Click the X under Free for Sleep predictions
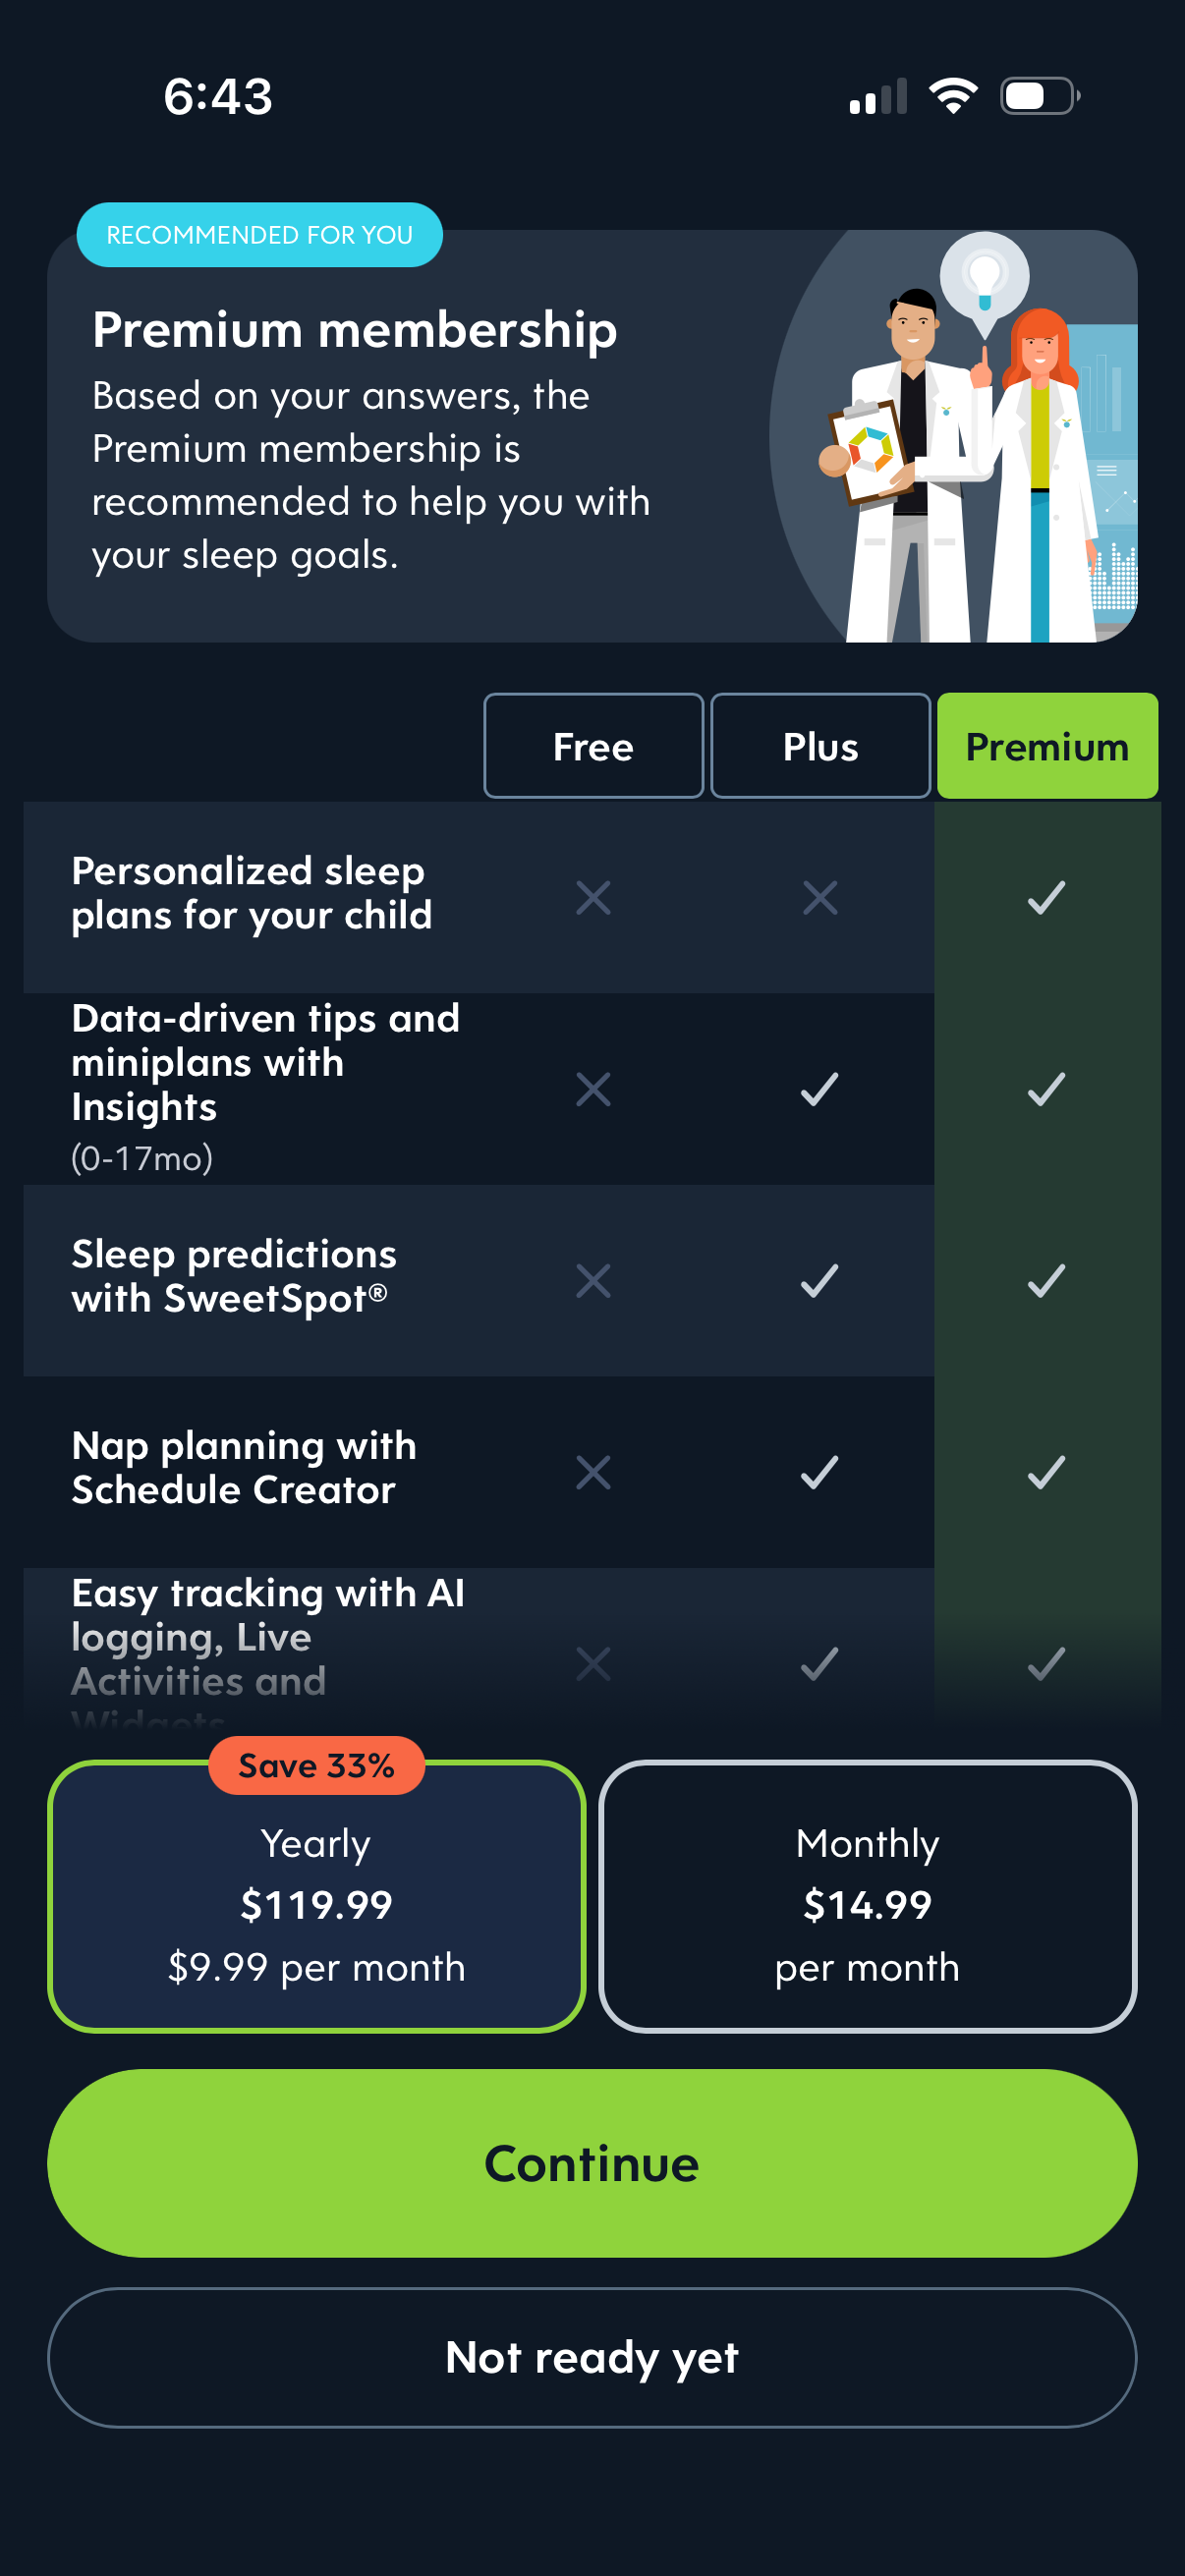1185x2576 pixels. pyautogui.click(x=592, y=1279)
